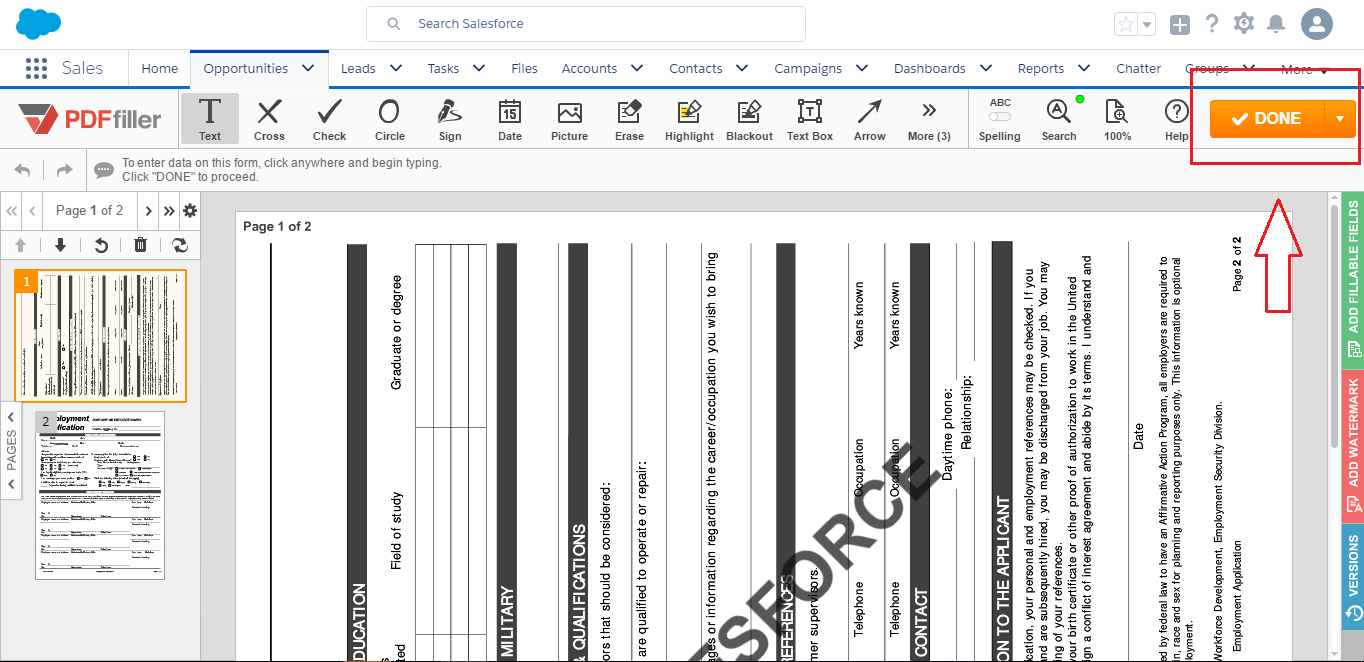Viewport: 1364px width, 662px height.
Task: Select the Text tool
Action: coord(210,118)
